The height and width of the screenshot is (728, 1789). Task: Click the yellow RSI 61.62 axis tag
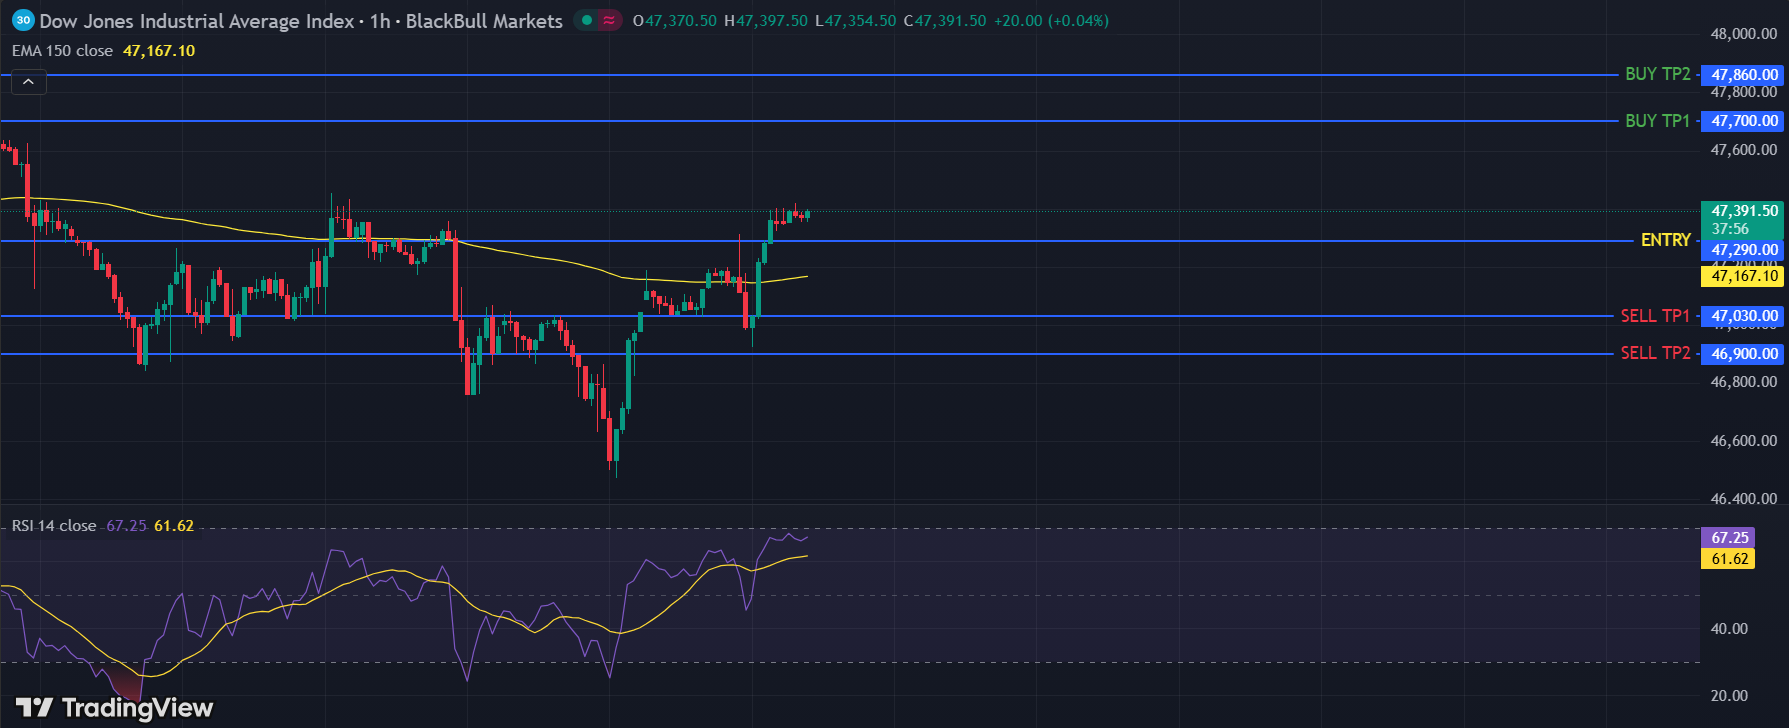(1729, 559)
